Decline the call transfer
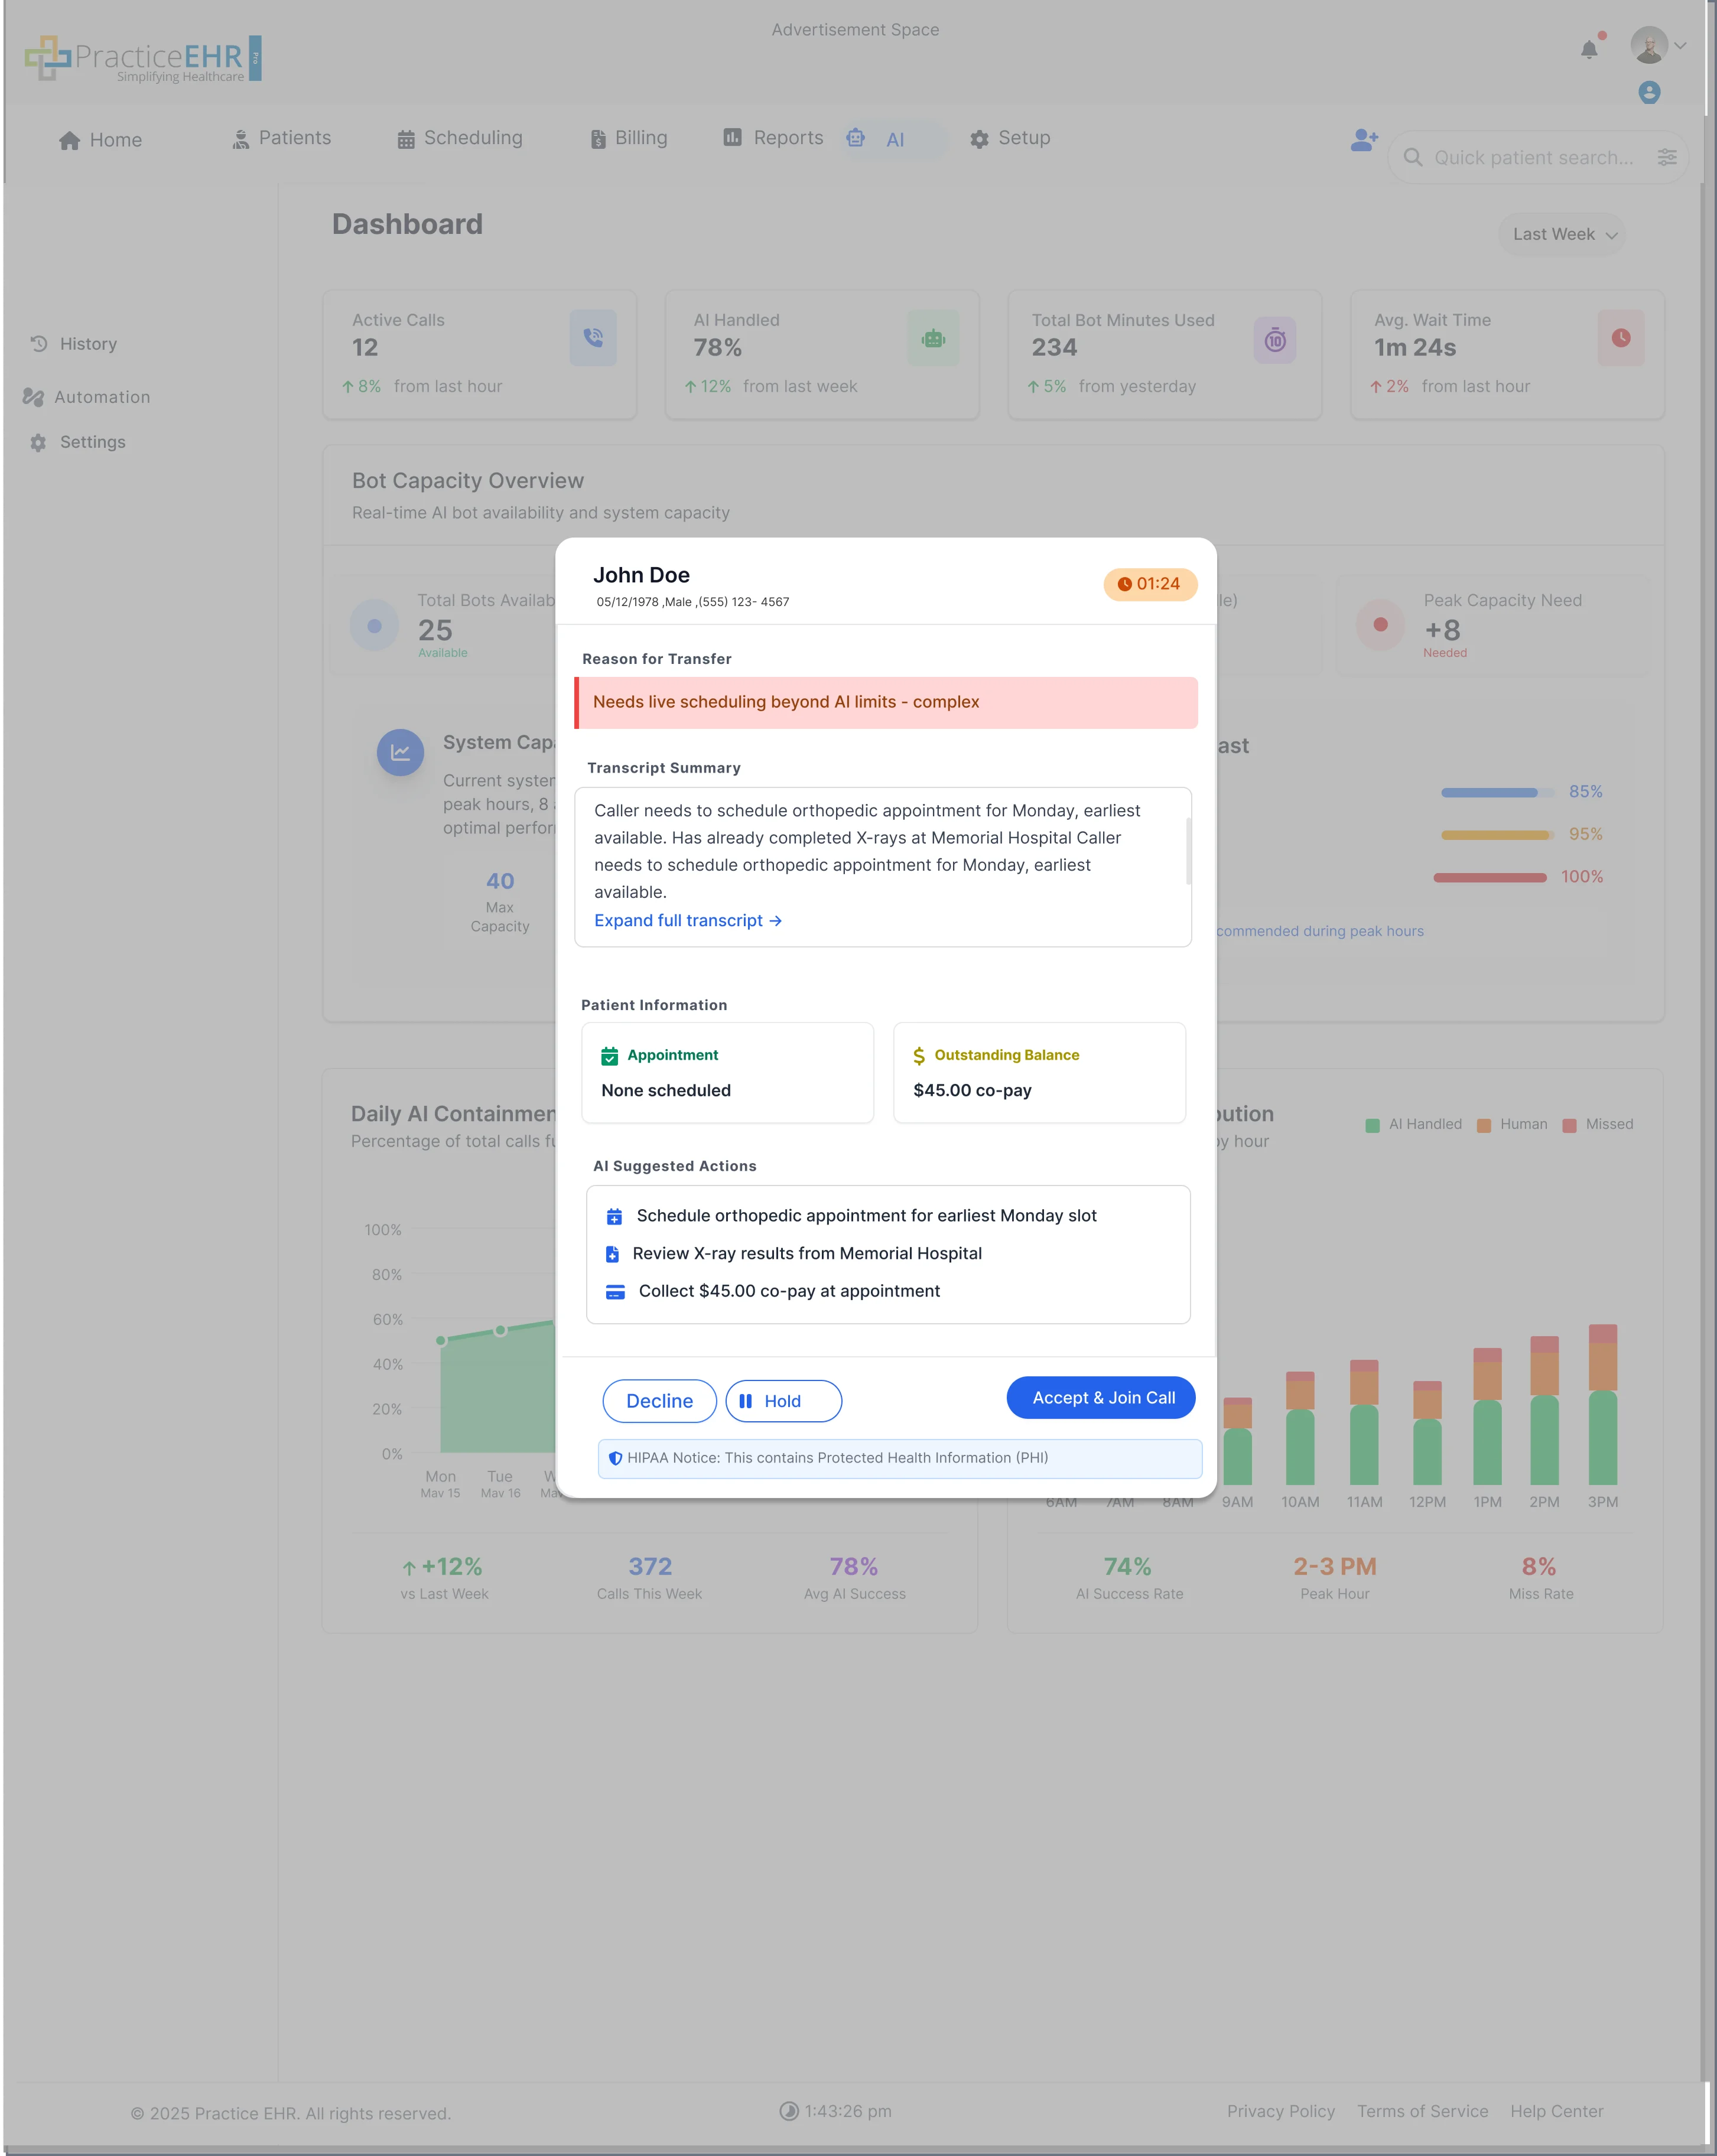This screenshot has height=2156, width=1717. point(659,1401)
